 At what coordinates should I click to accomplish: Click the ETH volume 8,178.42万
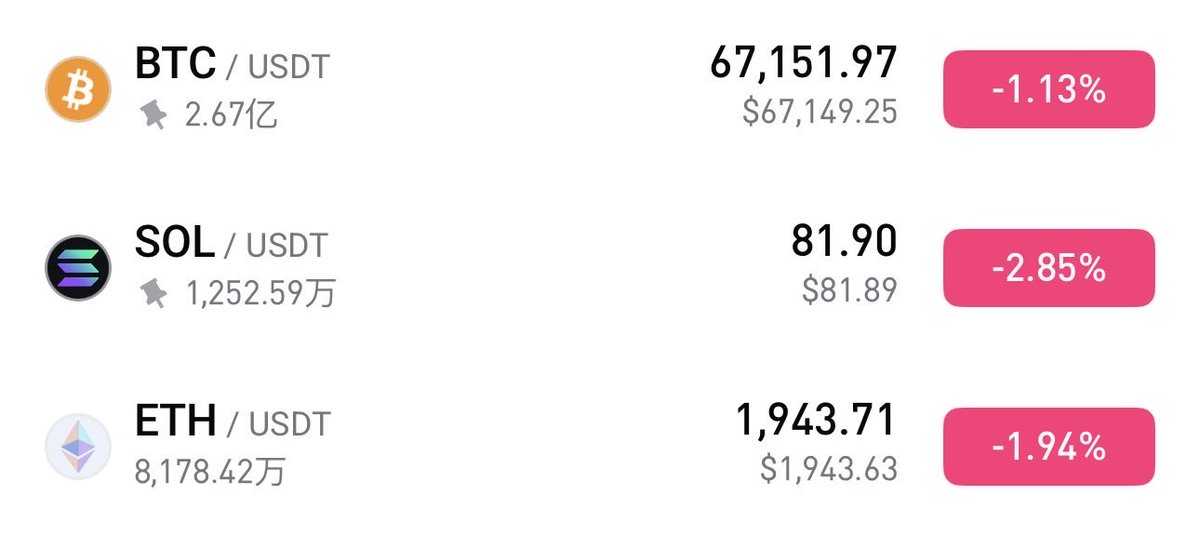[x=210, y=471]
